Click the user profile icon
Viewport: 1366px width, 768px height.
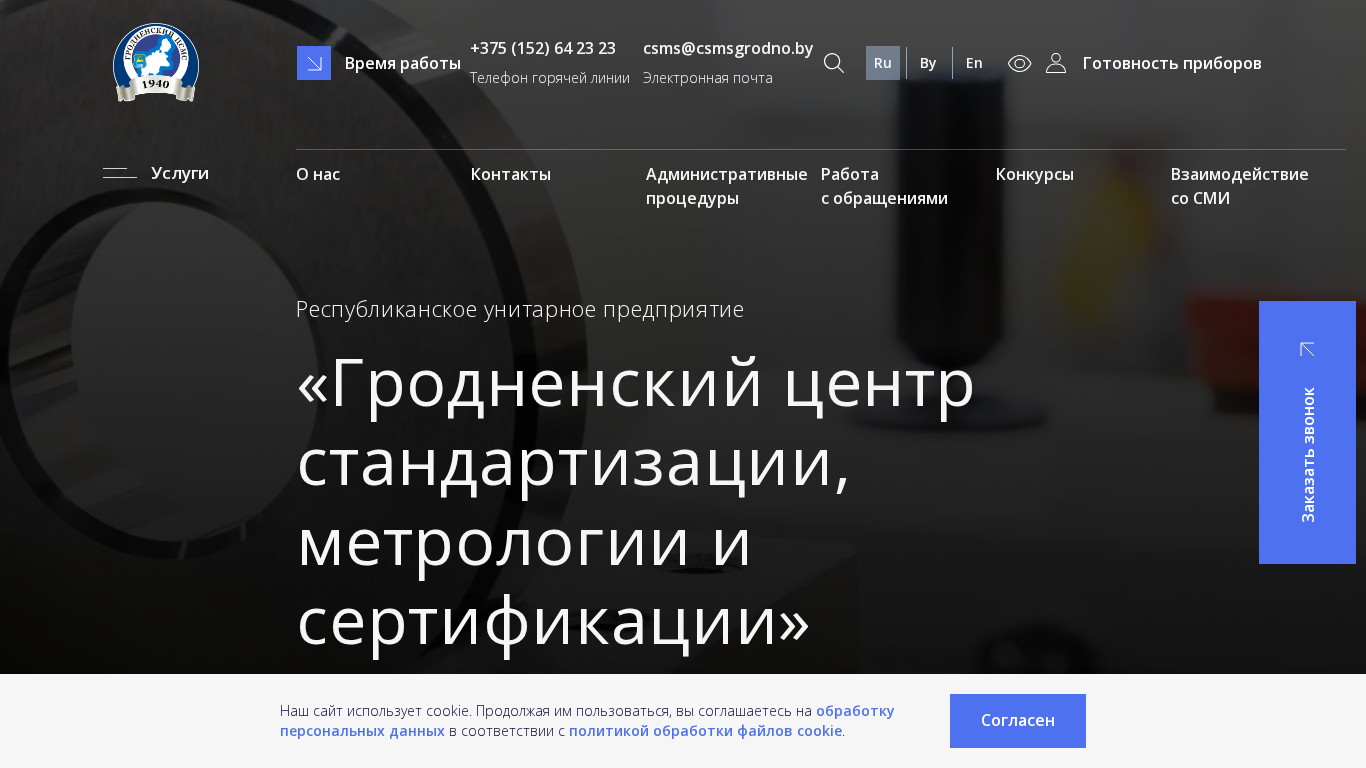[x=1056, y=63]
